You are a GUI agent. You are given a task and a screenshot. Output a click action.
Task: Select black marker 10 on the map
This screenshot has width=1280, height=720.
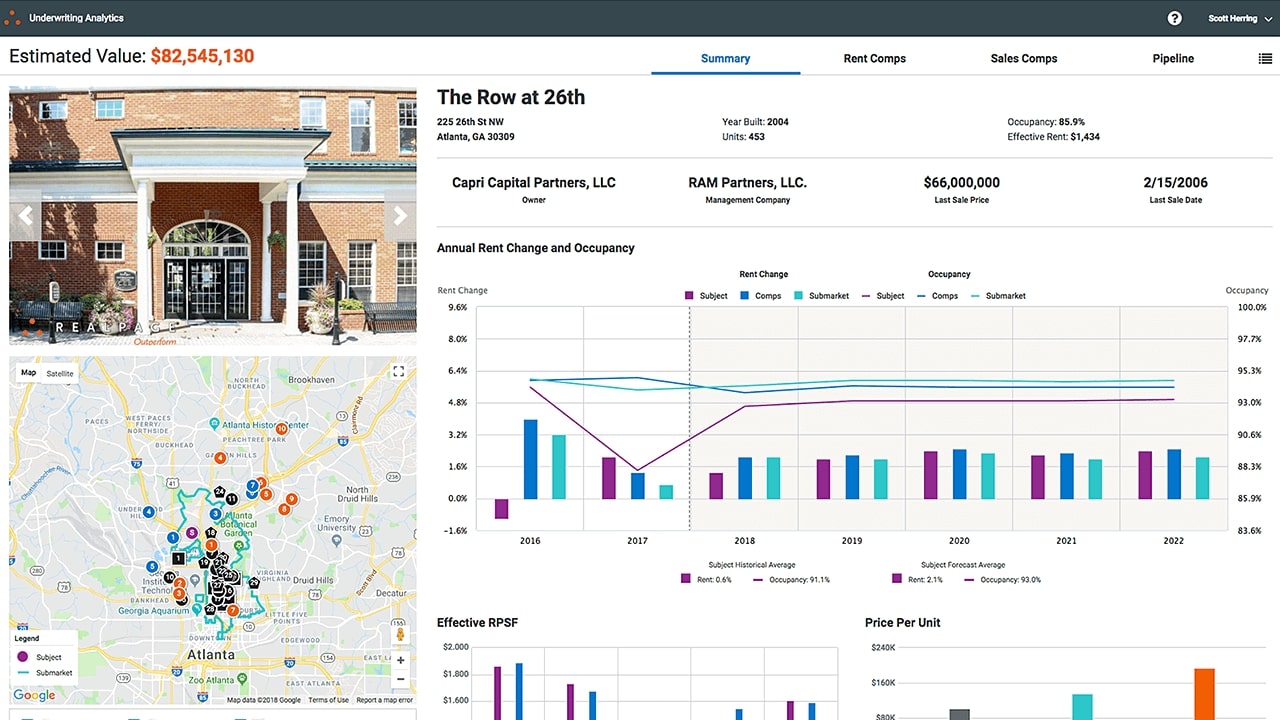(170, 578)
